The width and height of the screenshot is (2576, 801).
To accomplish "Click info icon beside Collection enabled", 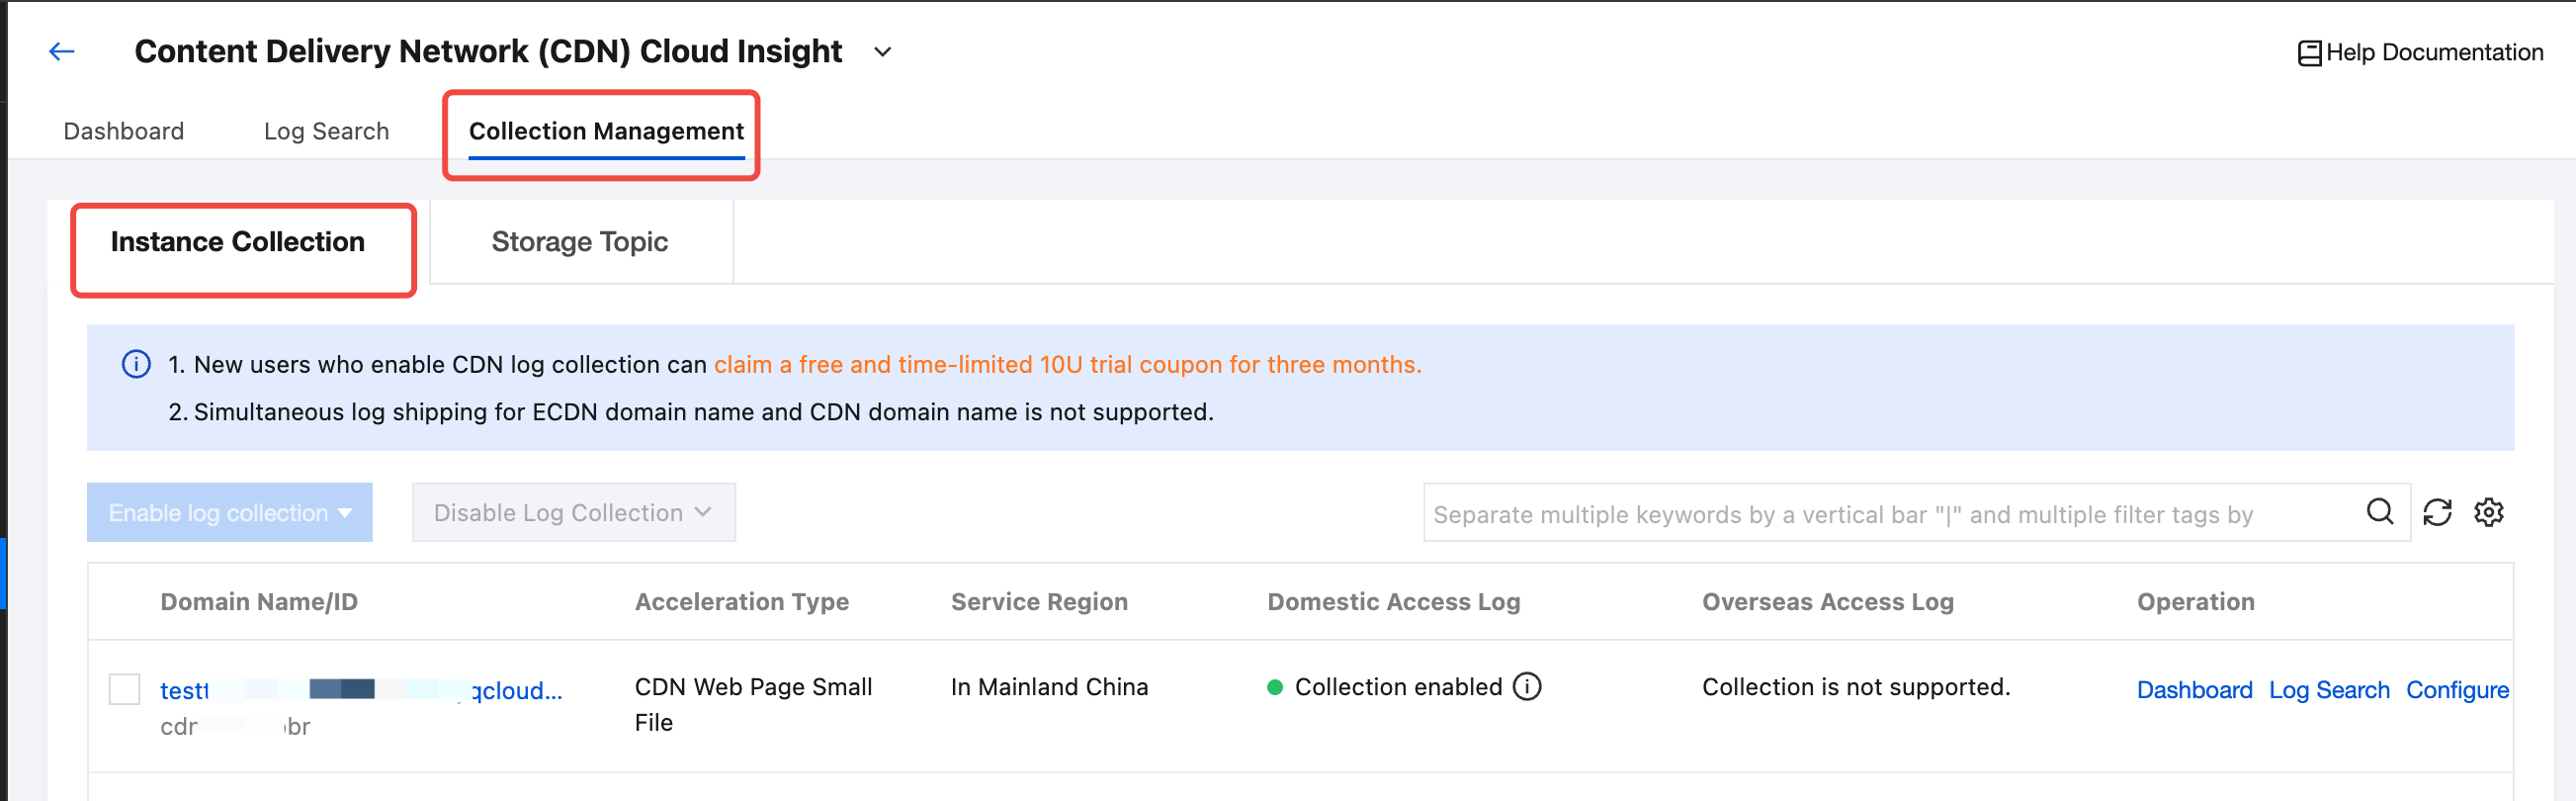I will click(x=1527, y=687).
